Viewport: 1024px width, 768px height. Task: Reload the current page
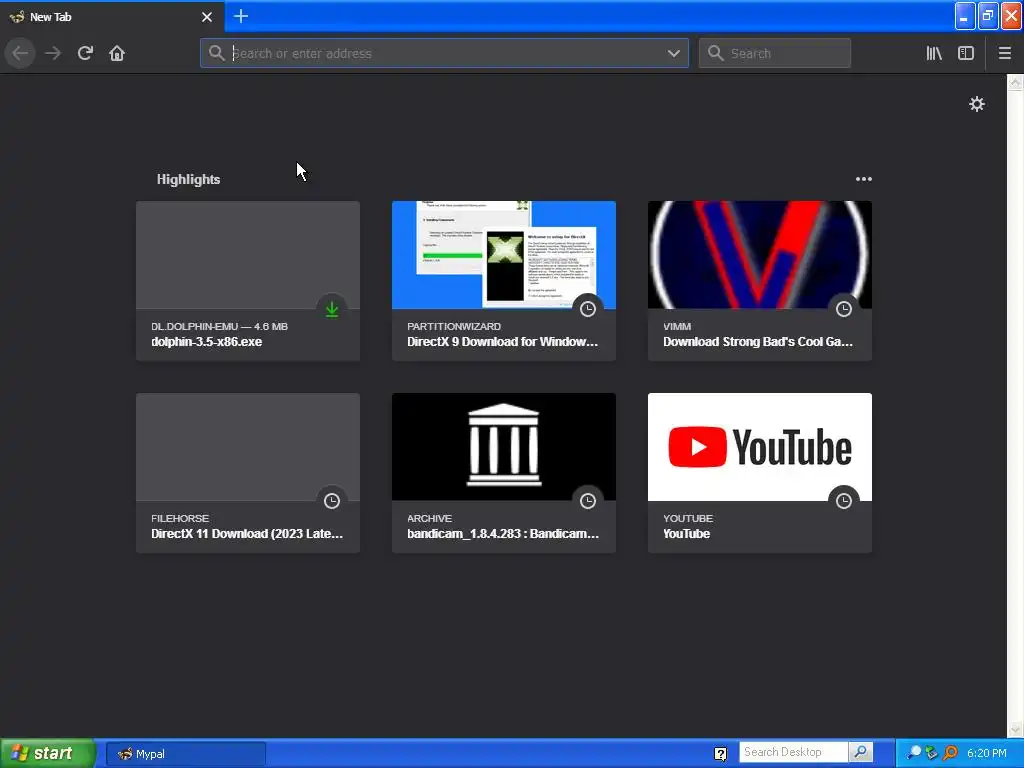(x=85, y=53)
